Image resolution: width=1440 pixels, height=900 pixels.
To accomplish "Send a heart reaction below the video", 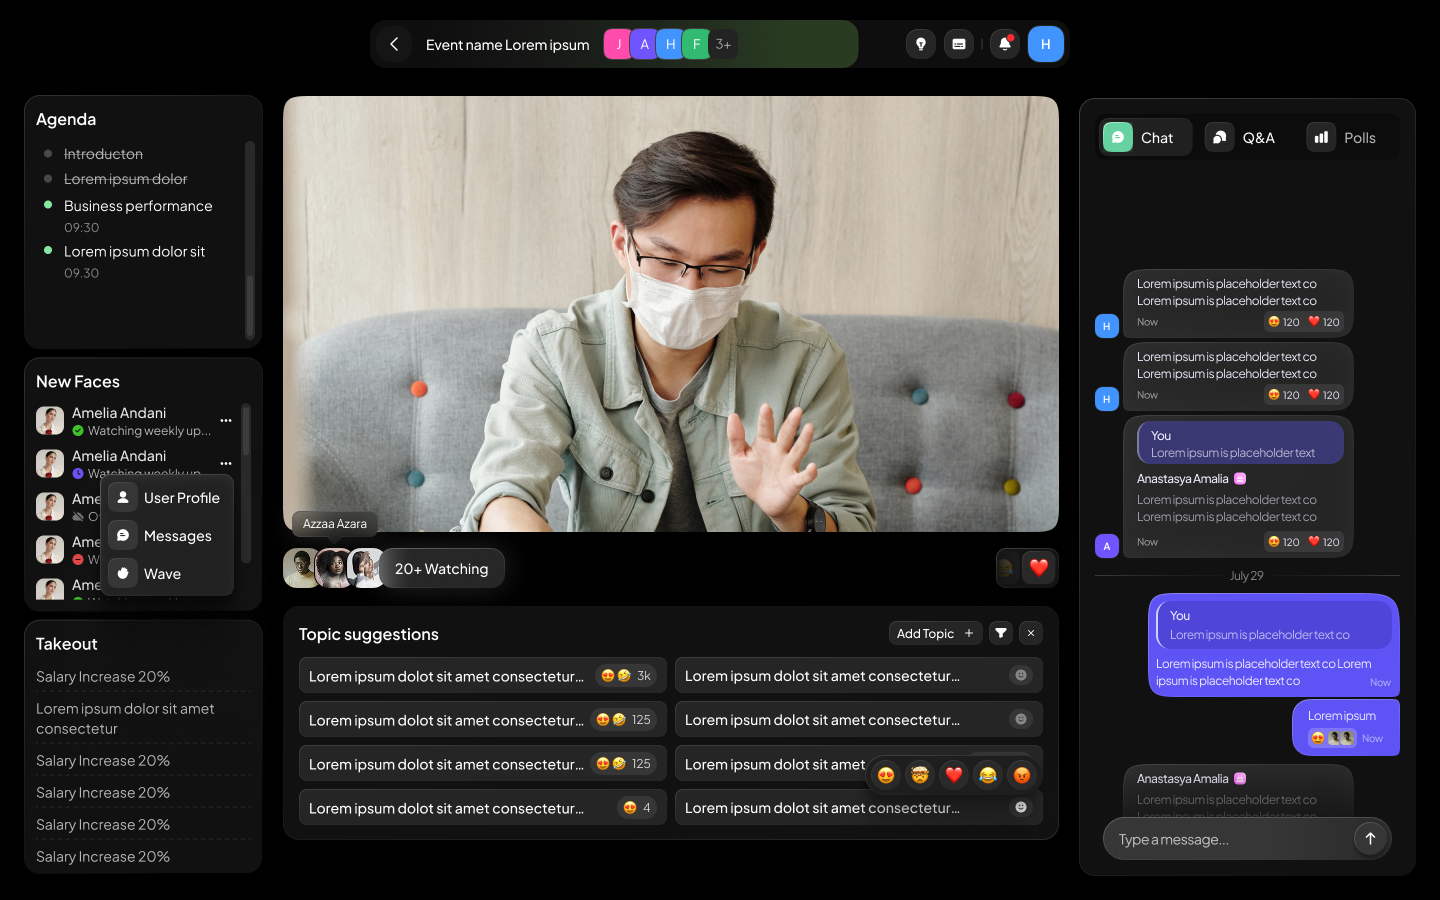I will click(1039, 568).
